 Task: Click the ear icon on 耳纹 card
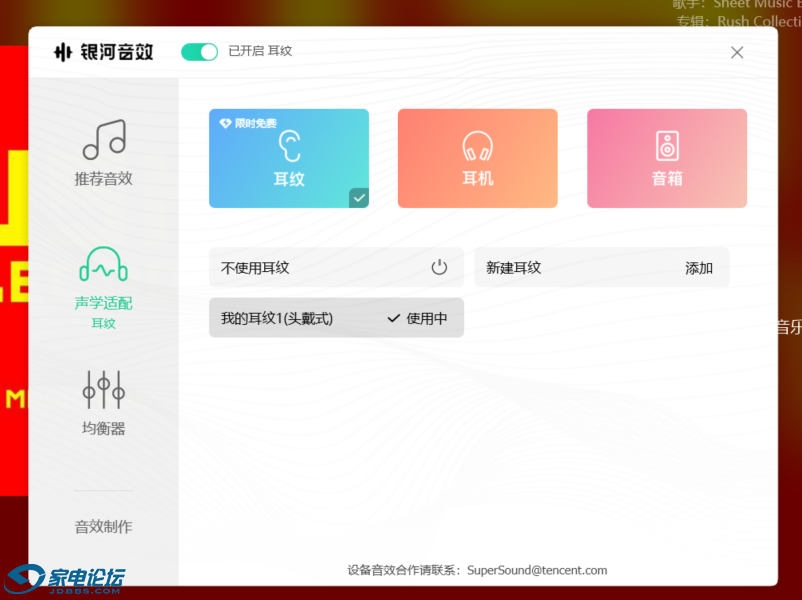[289, 147]
